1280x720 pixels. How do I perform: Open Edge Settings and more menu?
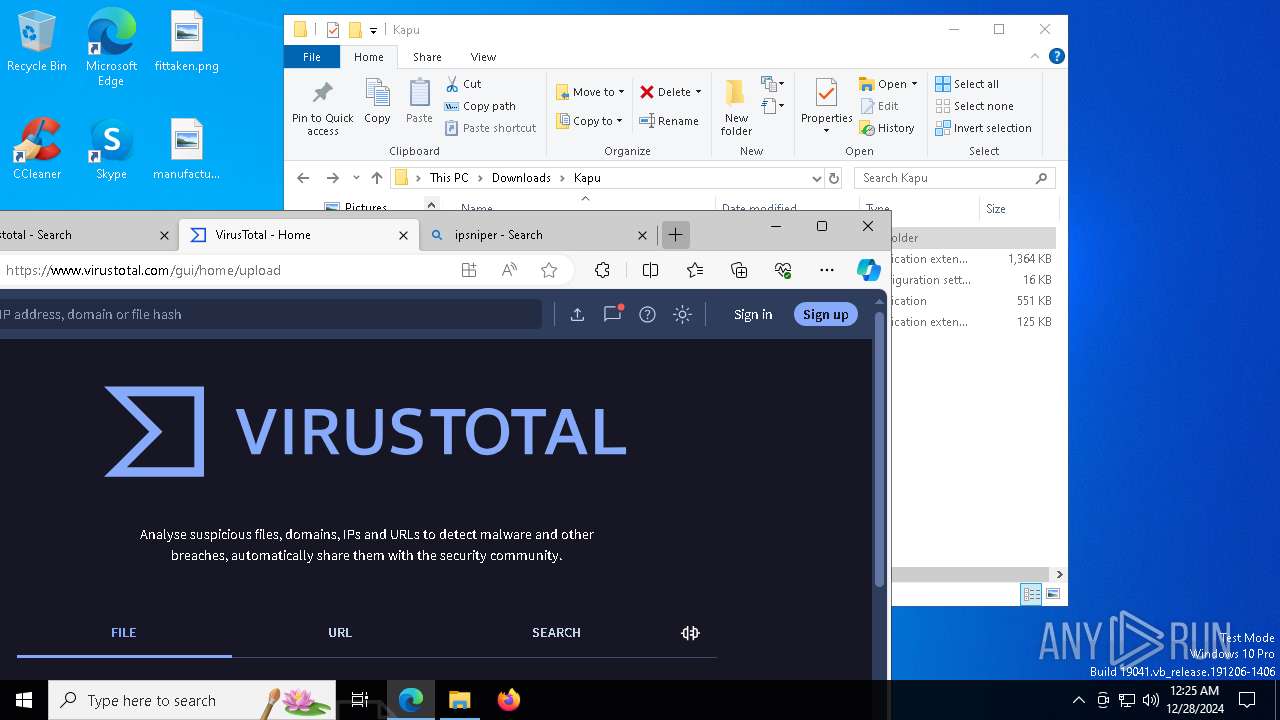pos(826,270)
